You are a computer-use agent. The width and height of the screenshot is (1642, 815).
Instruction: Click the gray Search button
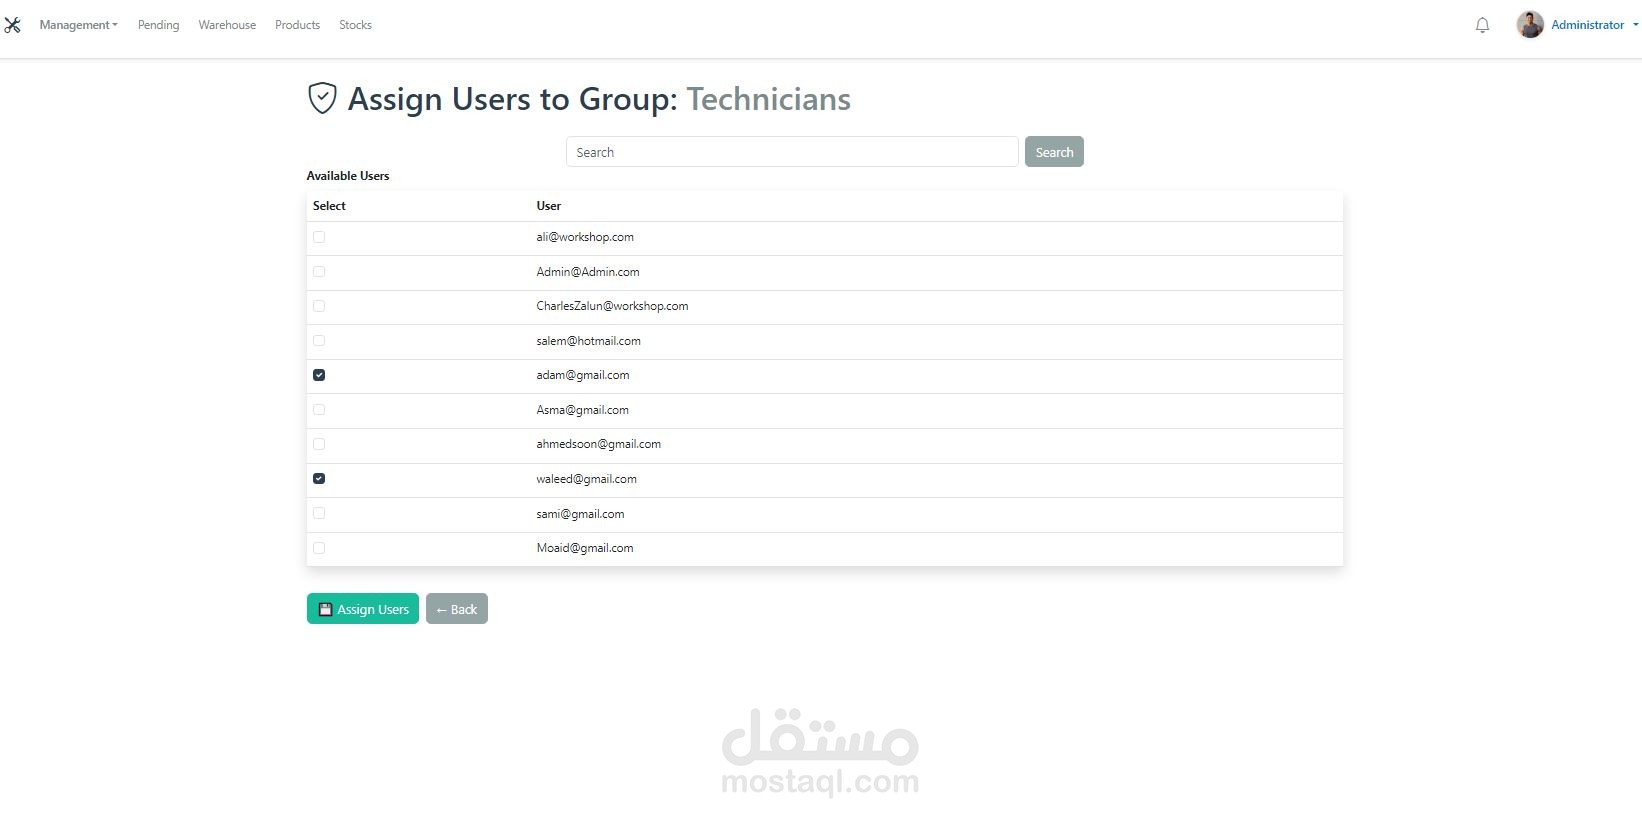pyautogui.click(x=1054, y=152)
